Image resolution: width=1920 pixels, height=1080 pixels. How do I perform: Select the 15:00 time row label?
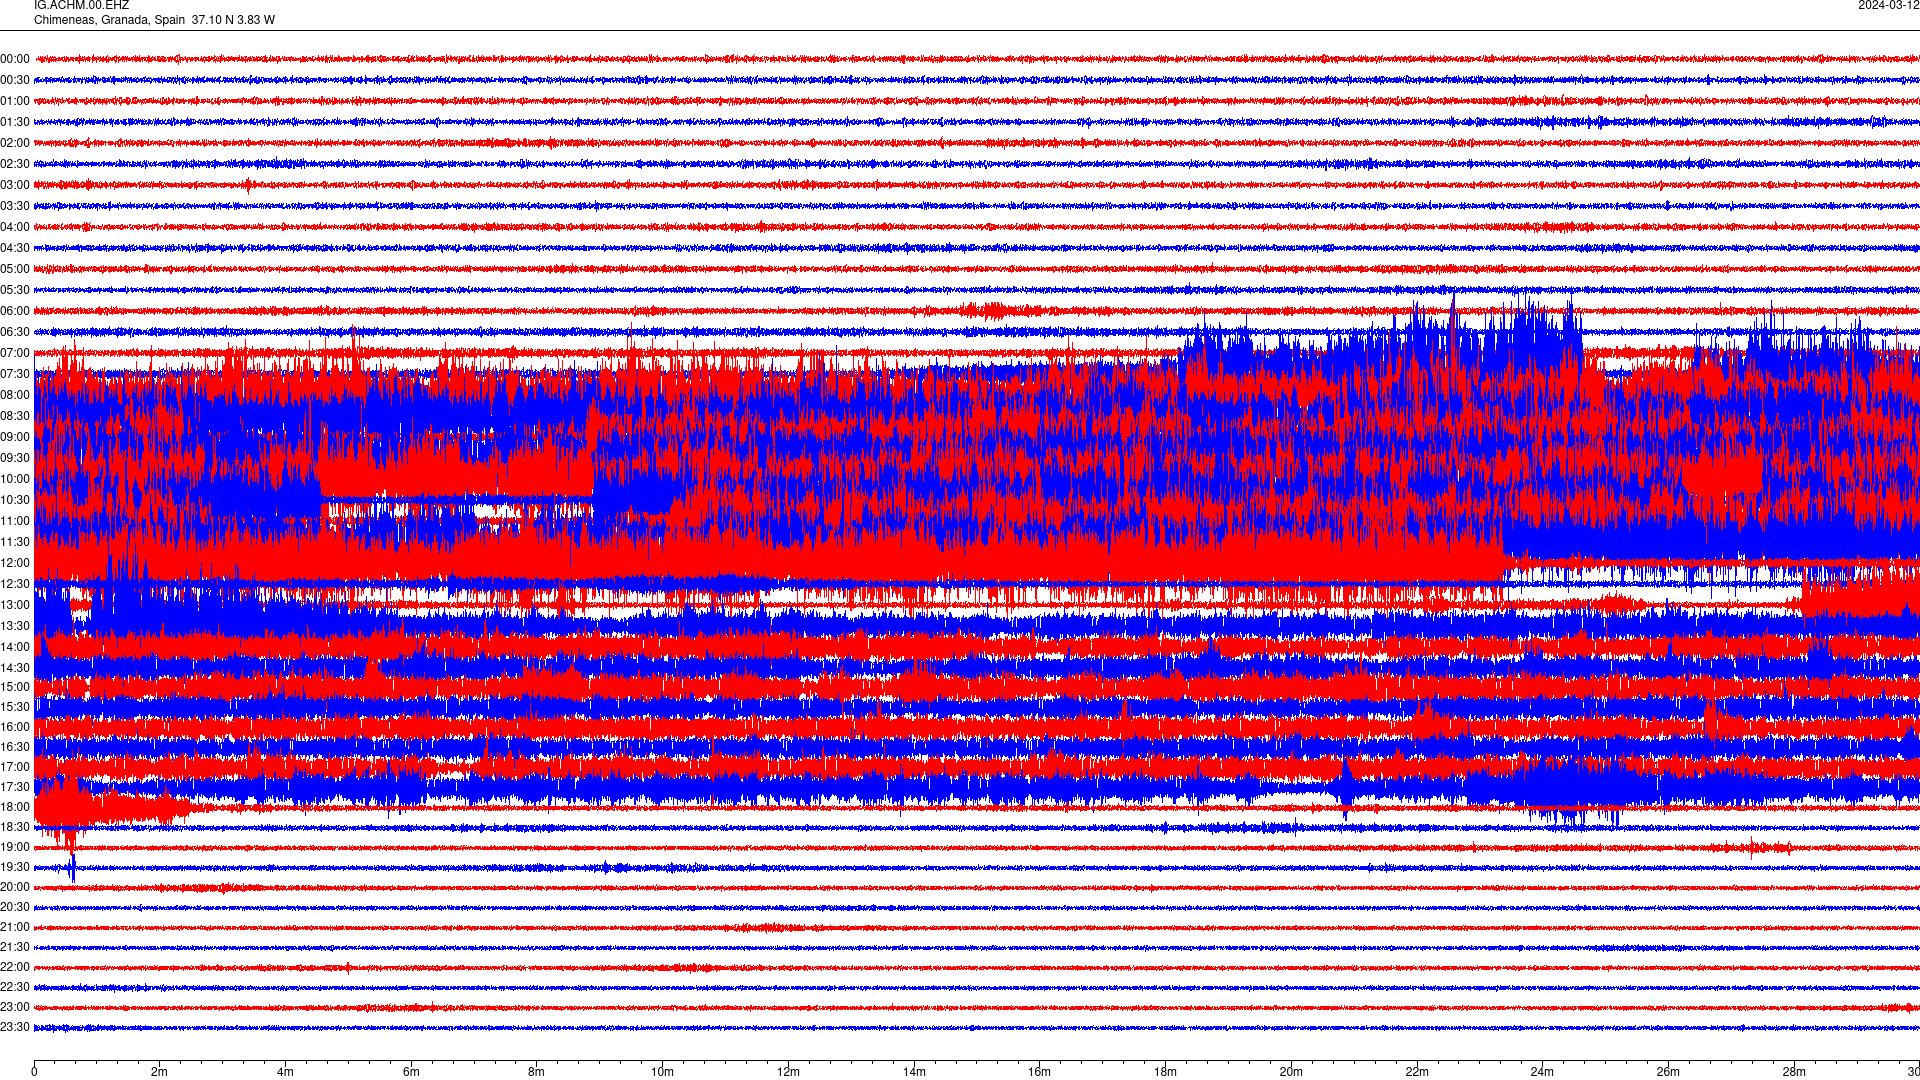[15, 687]
